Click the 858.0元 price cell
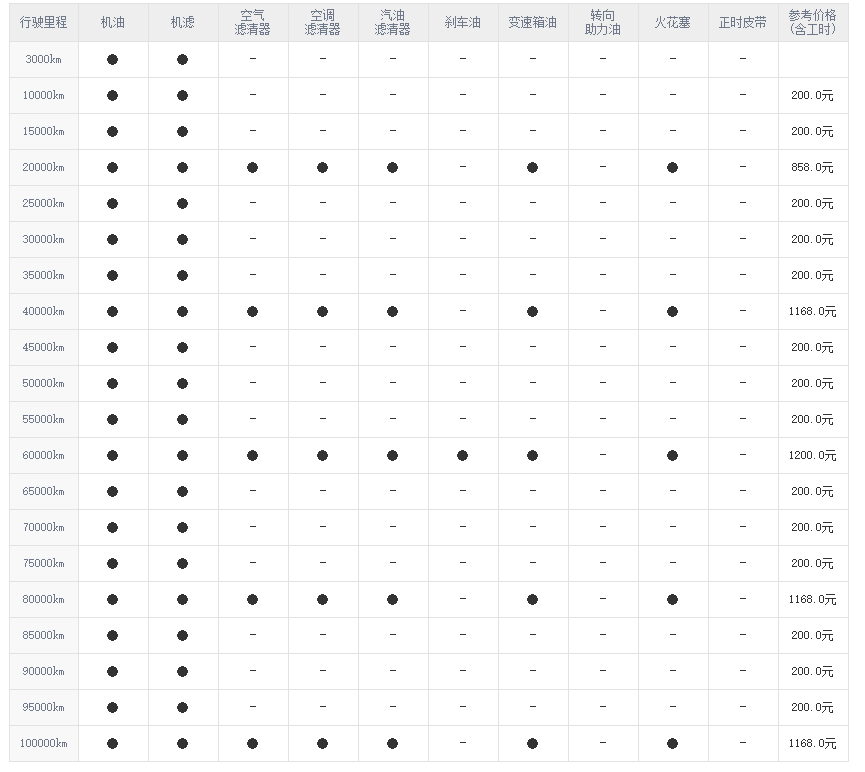Image resolution: width=865 pixels, height=772 pixels. click(811, 168)
